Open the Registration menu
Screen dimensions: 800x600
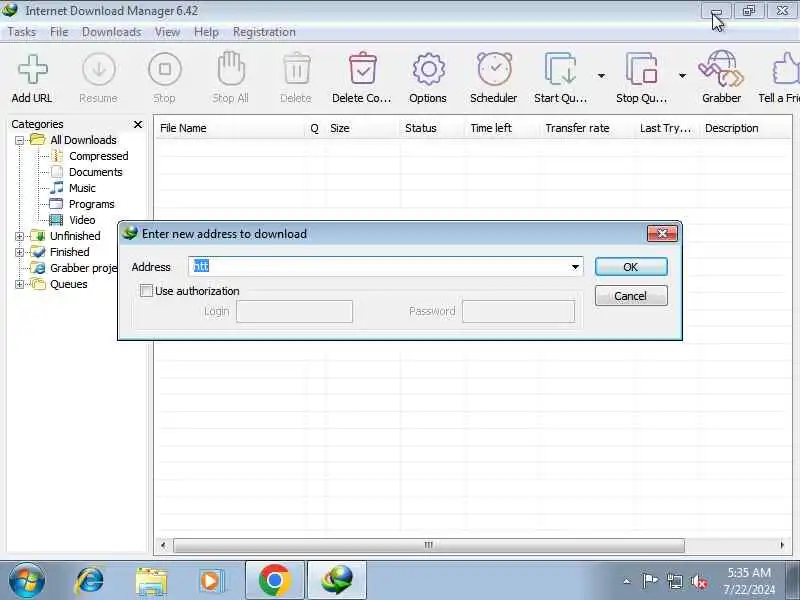pyautogui.click(x=264, y=32)
